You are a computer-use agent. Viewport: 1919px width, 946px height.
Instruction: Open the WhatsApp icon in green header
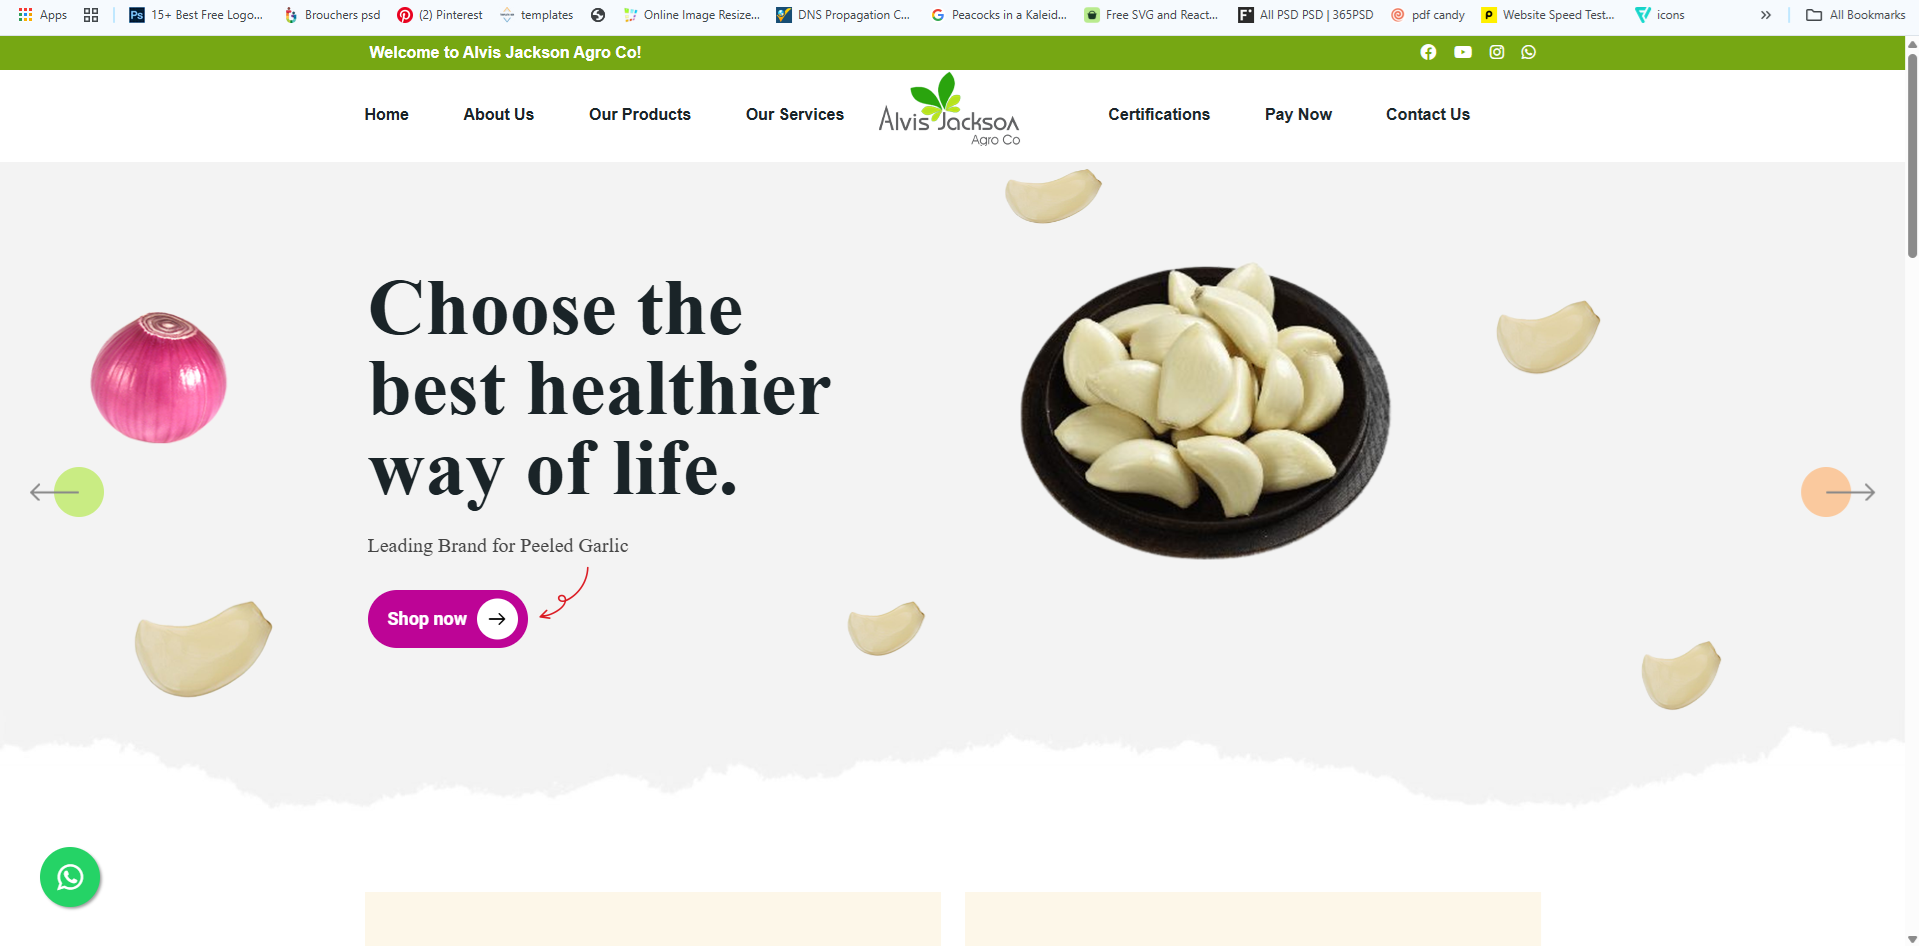1529,52
